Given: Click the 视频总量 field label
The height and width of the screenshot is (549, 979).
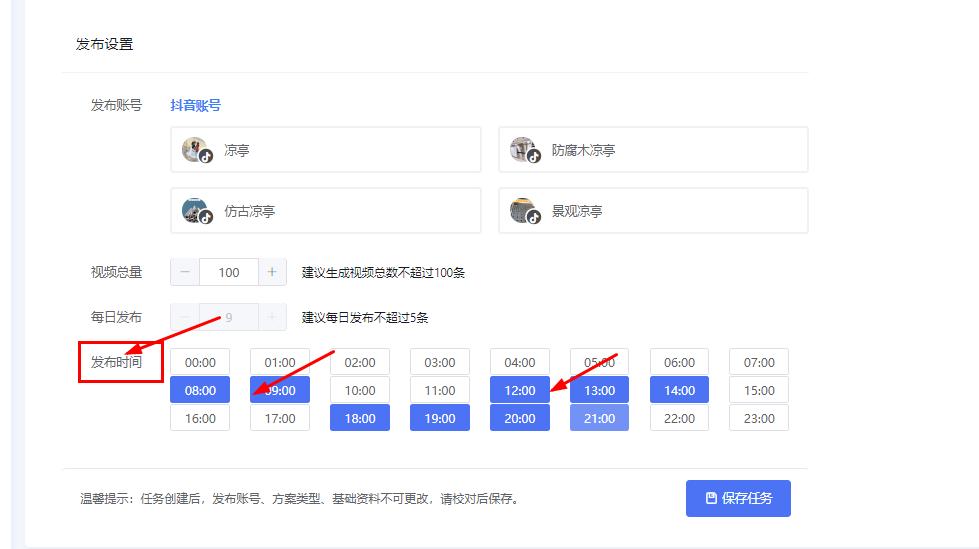Looking at the screenshot, I should [x=116, y=272].
